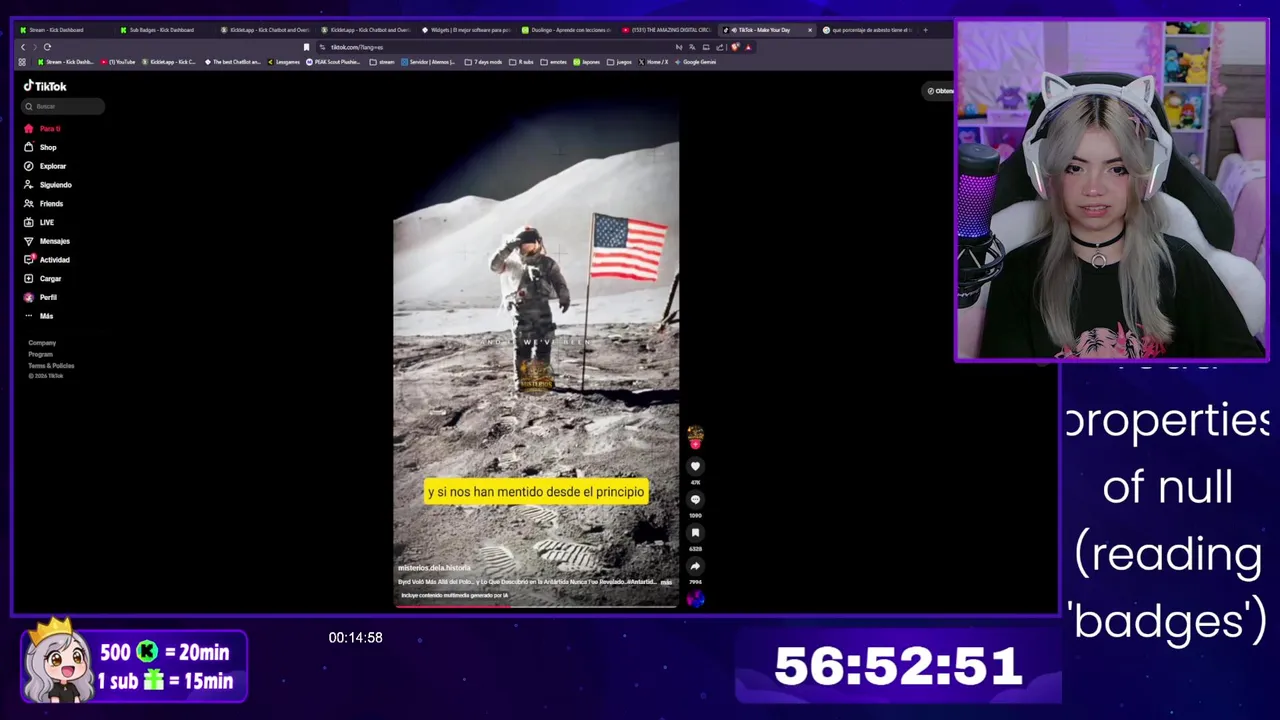Image resolution: width=1280 pixels, height=720 pixels.
Task: Expand Terms & Policies footer section
Action: tap(51, 365)
